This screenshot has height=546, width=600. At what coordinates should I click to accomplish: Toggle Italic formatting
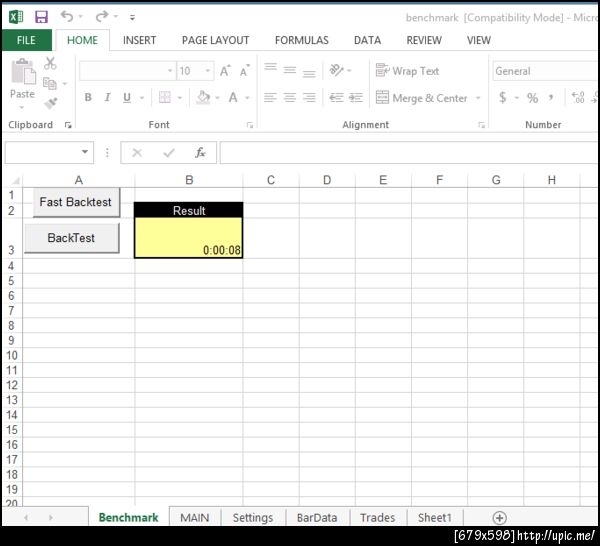pos(108,98)
